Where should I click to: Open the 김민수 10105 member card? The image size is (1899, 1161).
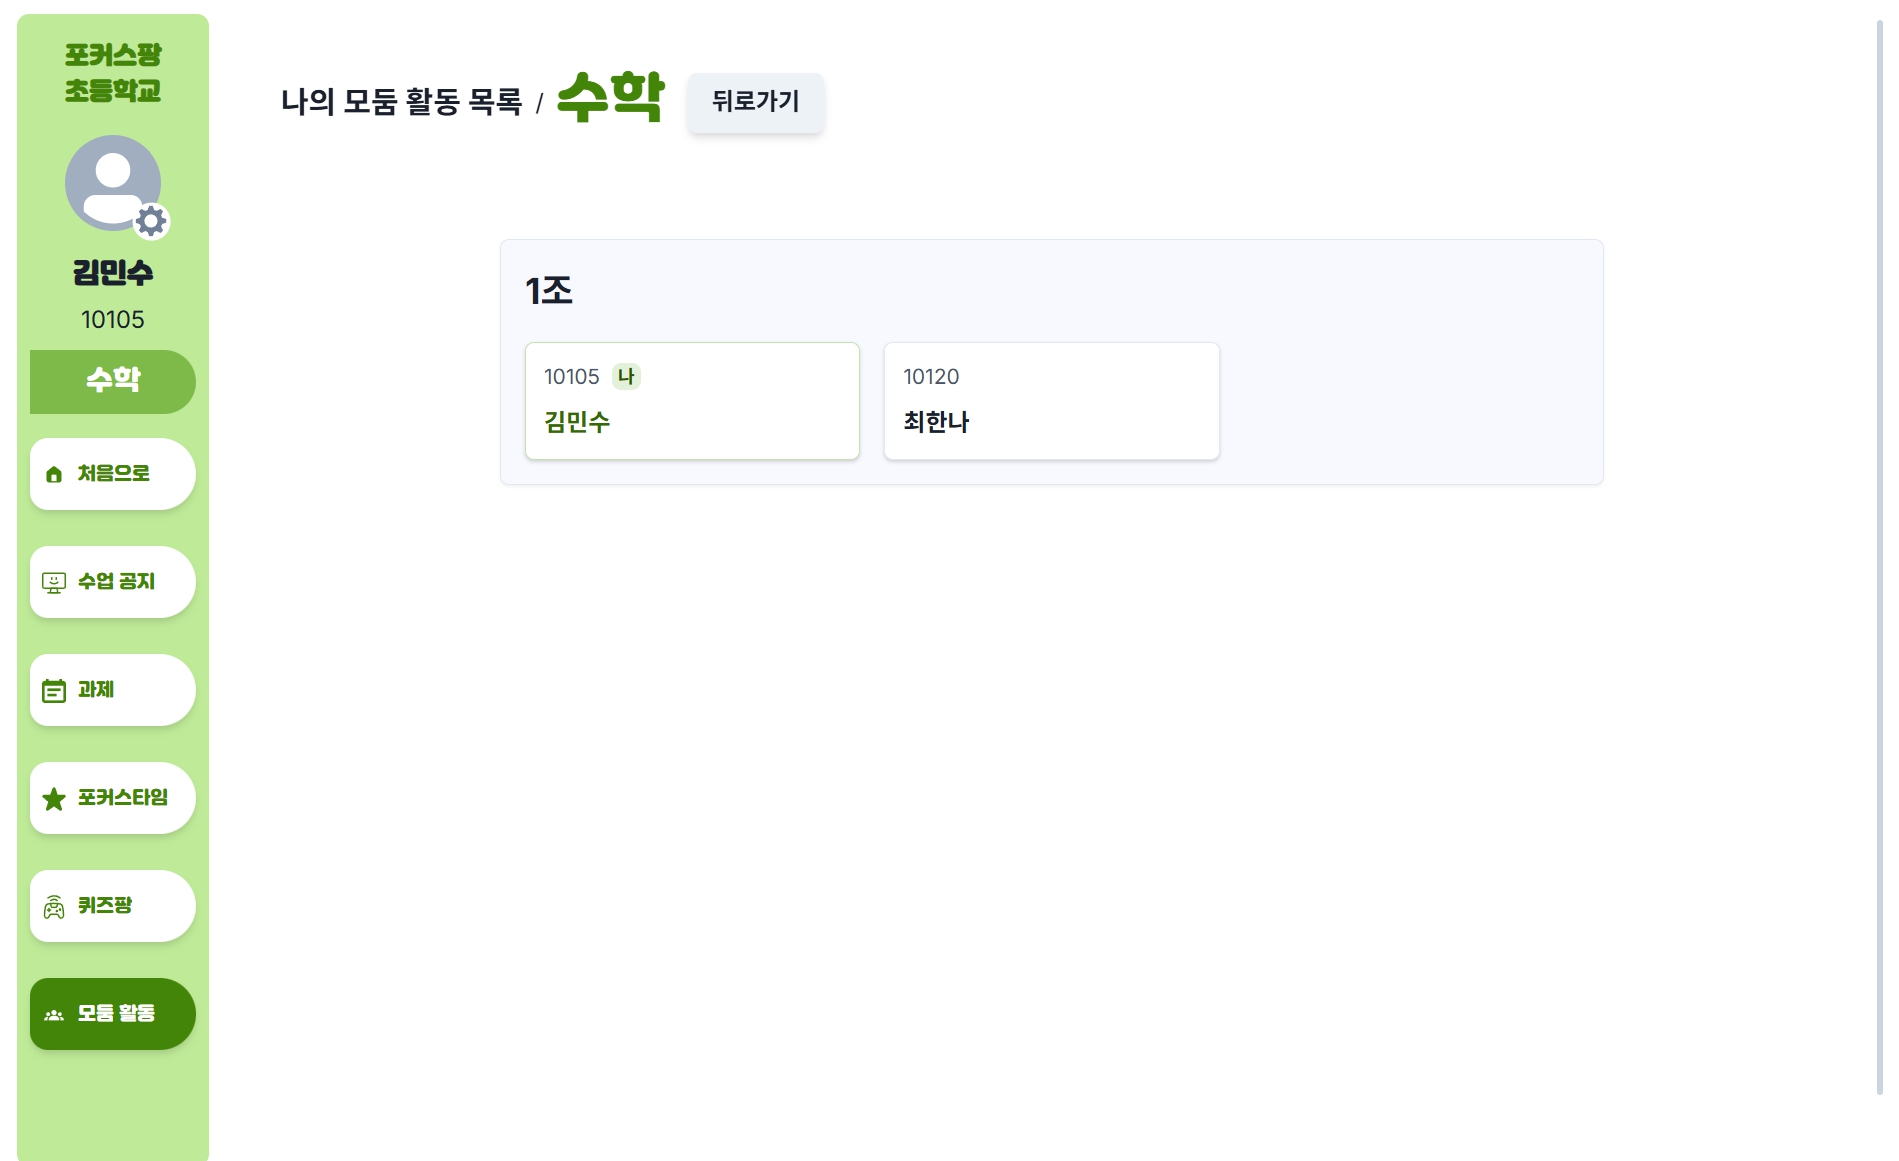click(x=692, y=401)
